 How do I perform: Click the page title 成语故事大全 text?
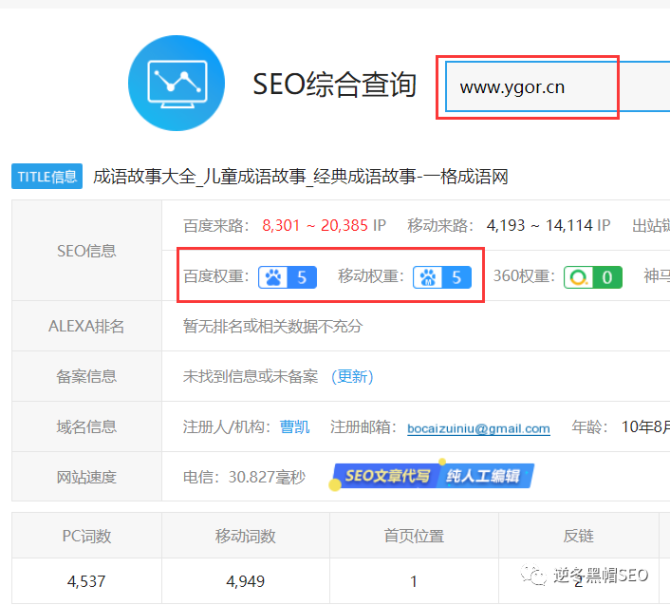coord(301,176)
